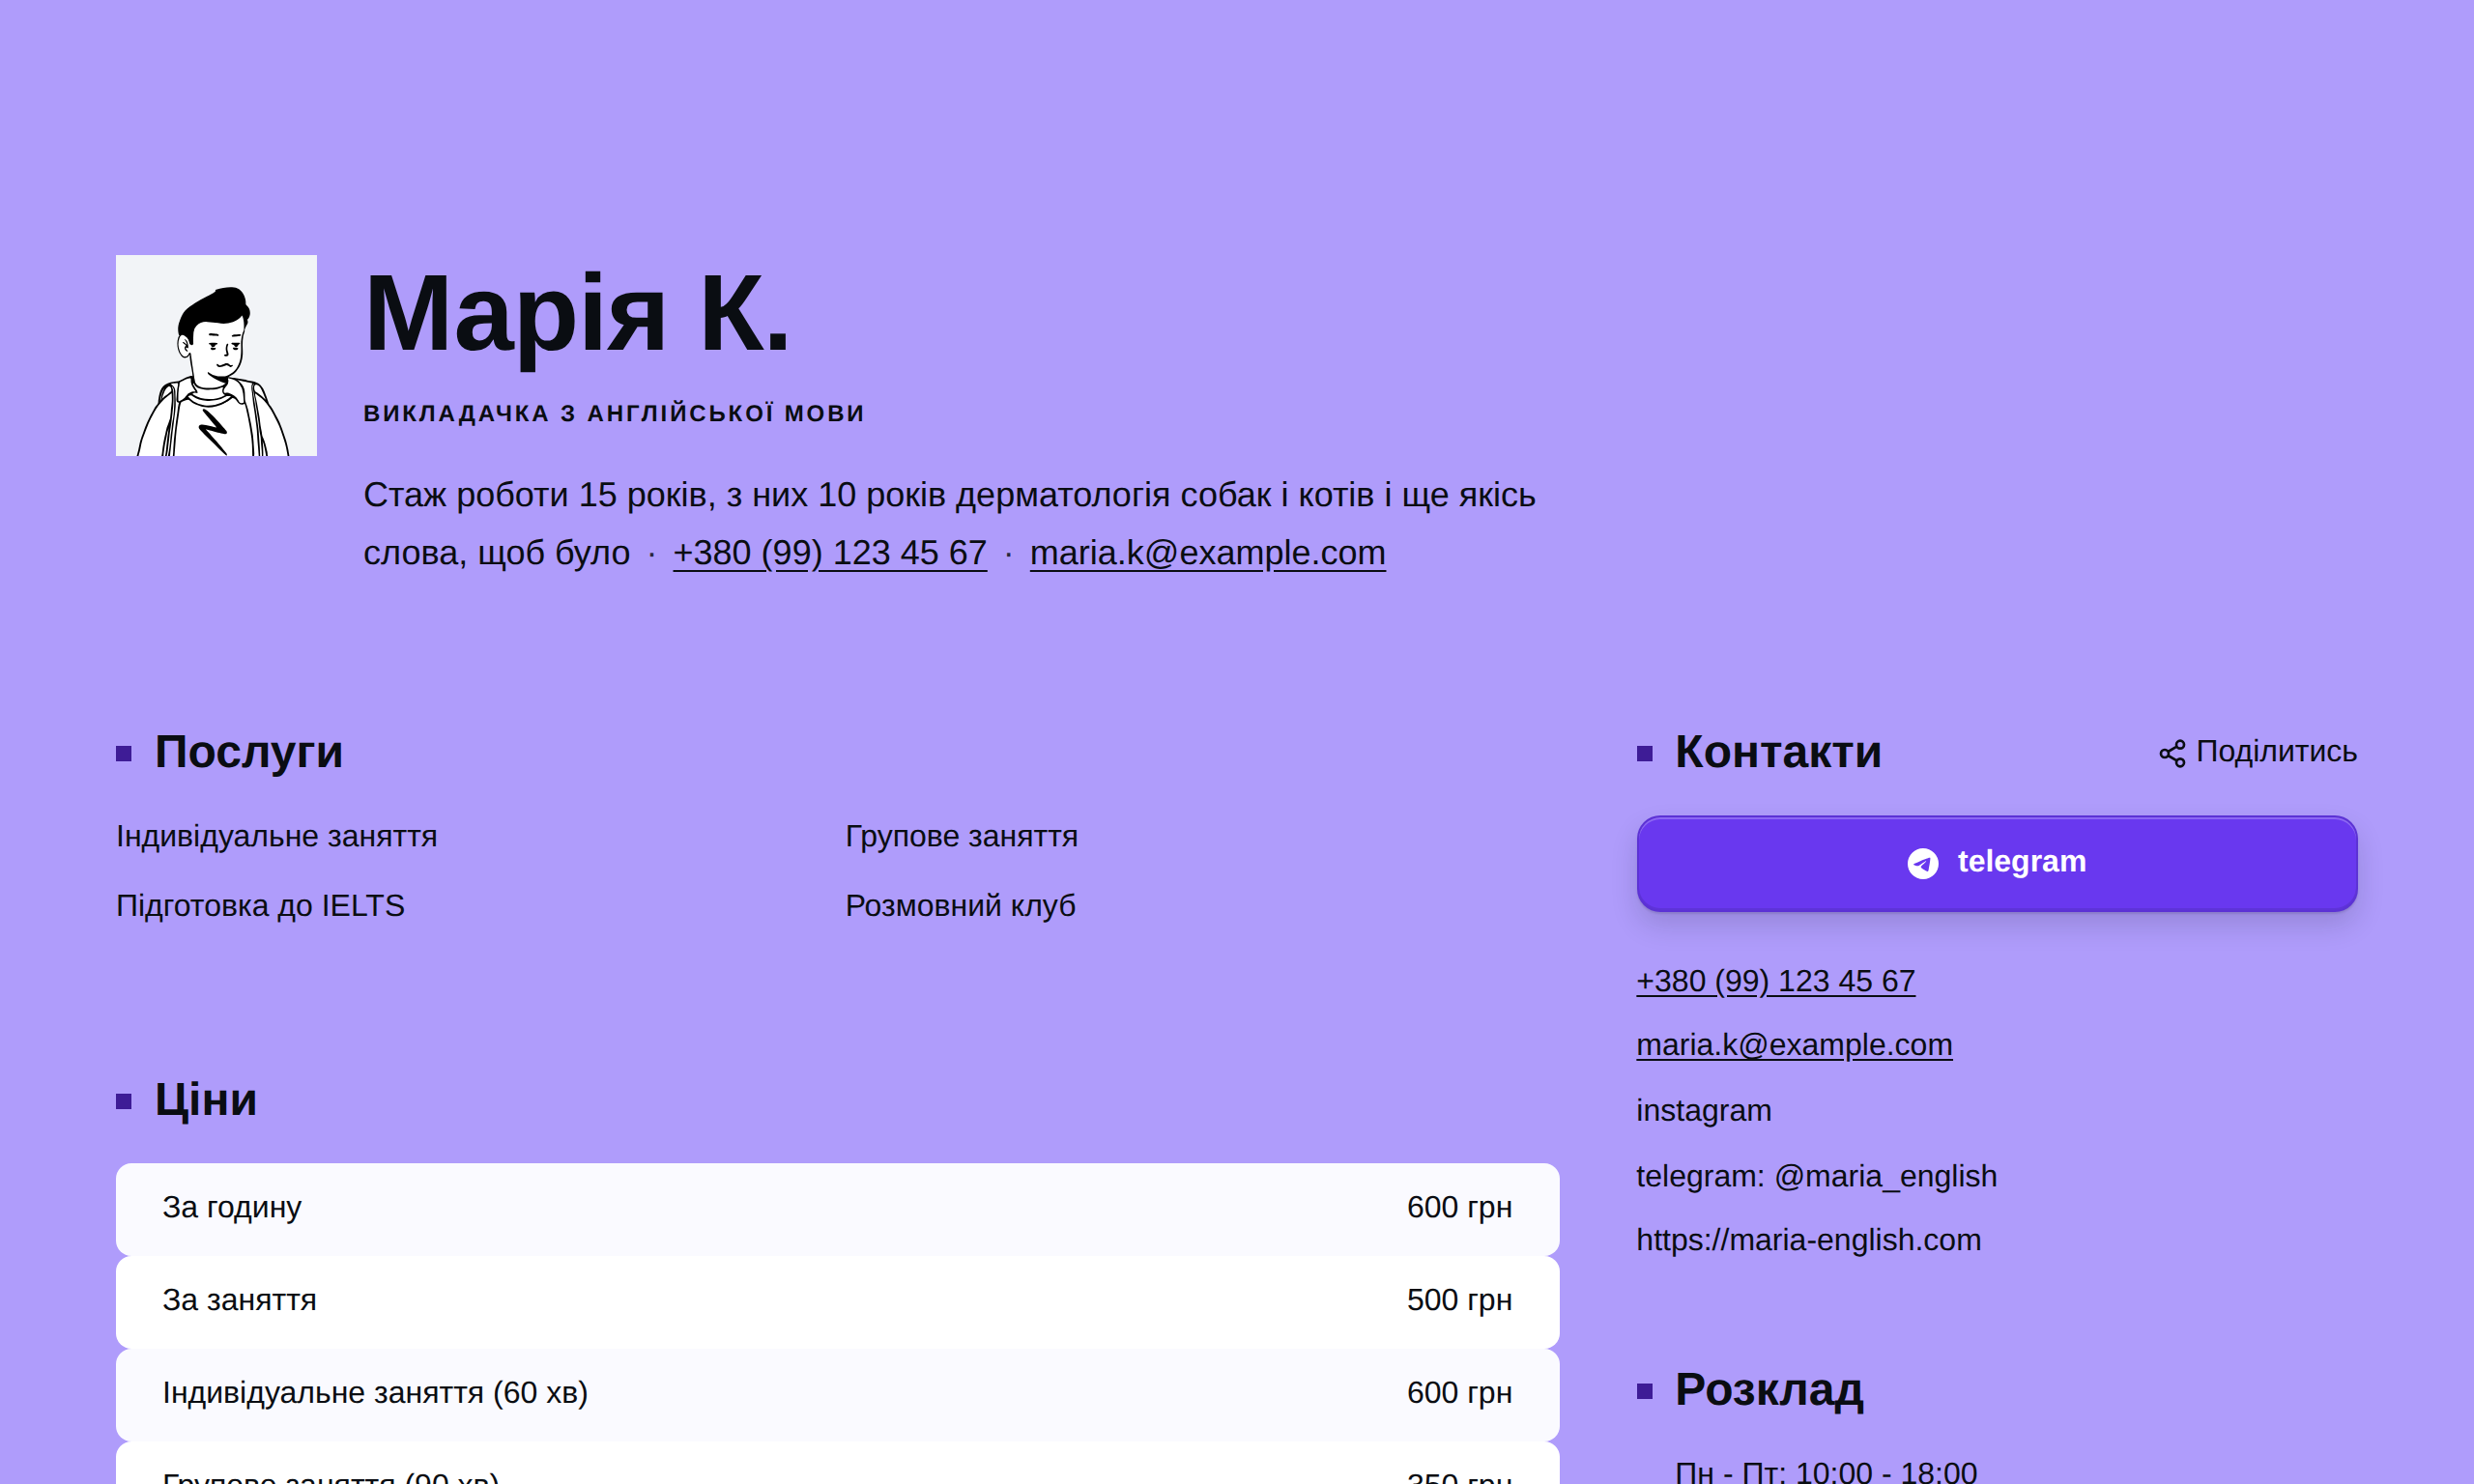Image resolution: width=2474 pixels, height=1484 pixels.
Task: Click the Підготовка до IELTS service
Action: pyautogui.click(x=260, y=905)
